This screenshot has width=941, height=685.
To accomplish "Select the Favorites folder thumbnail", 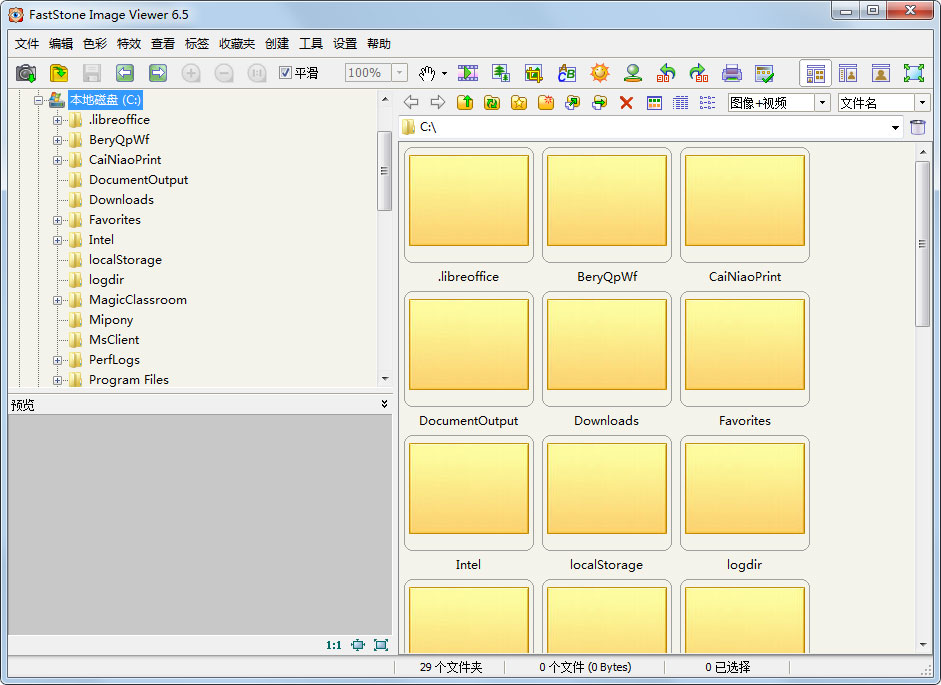I will click(745, 349).
